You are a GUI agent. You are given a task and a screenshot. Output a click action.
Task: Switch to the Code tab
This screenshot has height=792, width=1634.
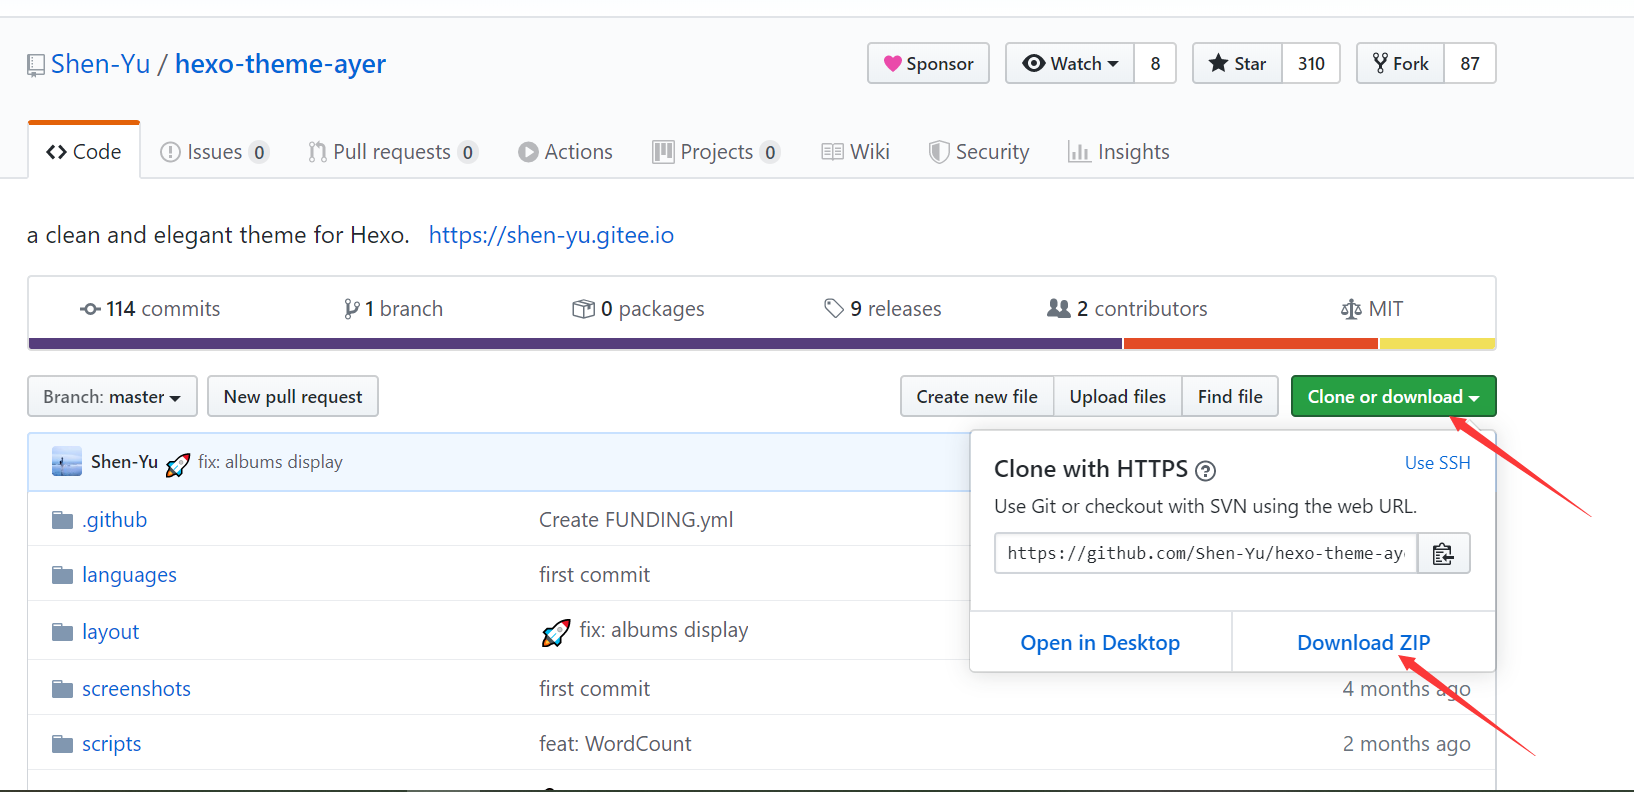pyautogui.click(x=84, y=152)
